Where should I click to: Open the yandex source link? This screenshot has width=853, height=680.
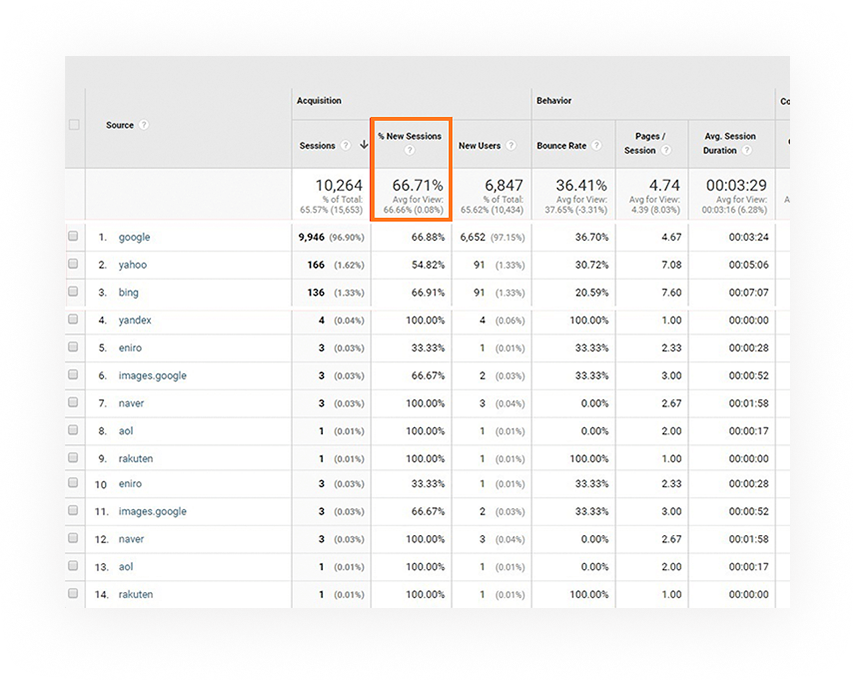click(x=135, y=320)
